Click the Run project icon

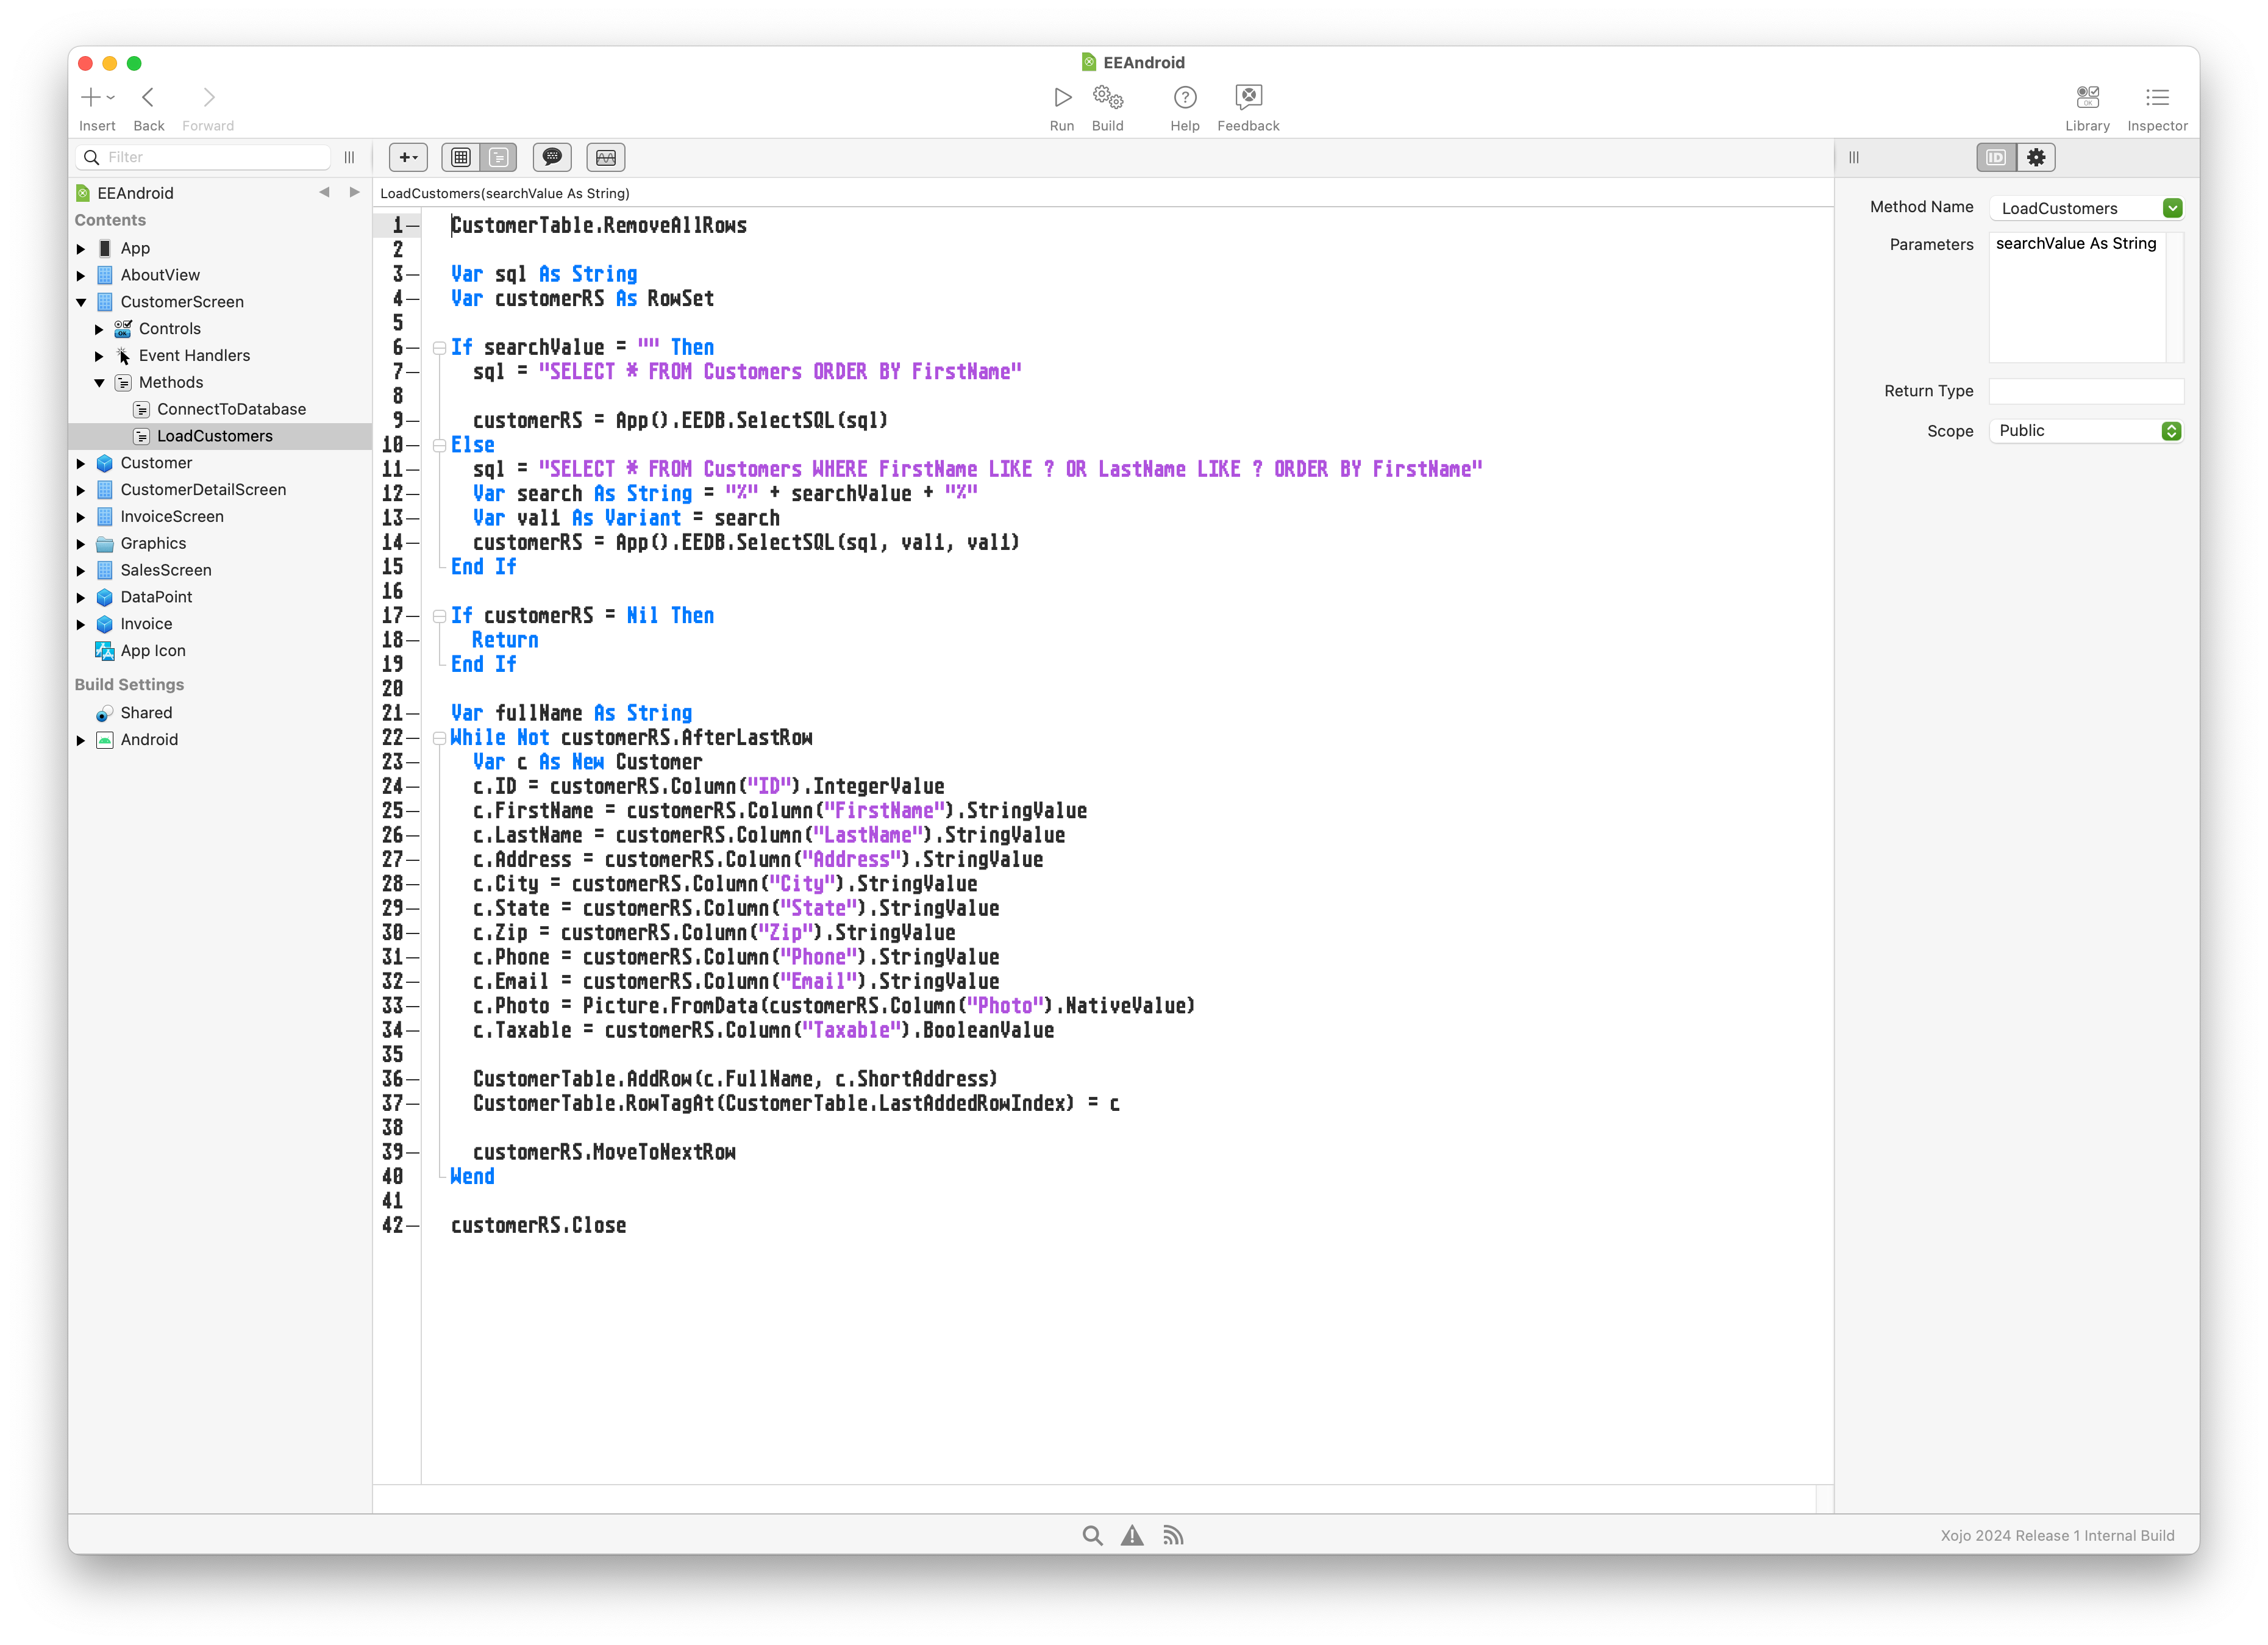point(1062,98)
